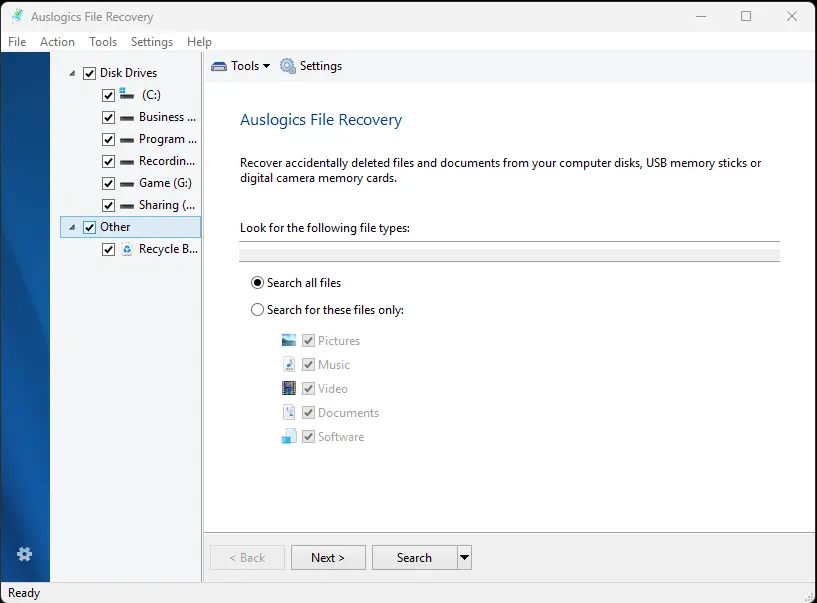The height and width of the screenshot is (603, 817).
Task: Uncheck the Recycle Bin checkbox
Action: 108,250
